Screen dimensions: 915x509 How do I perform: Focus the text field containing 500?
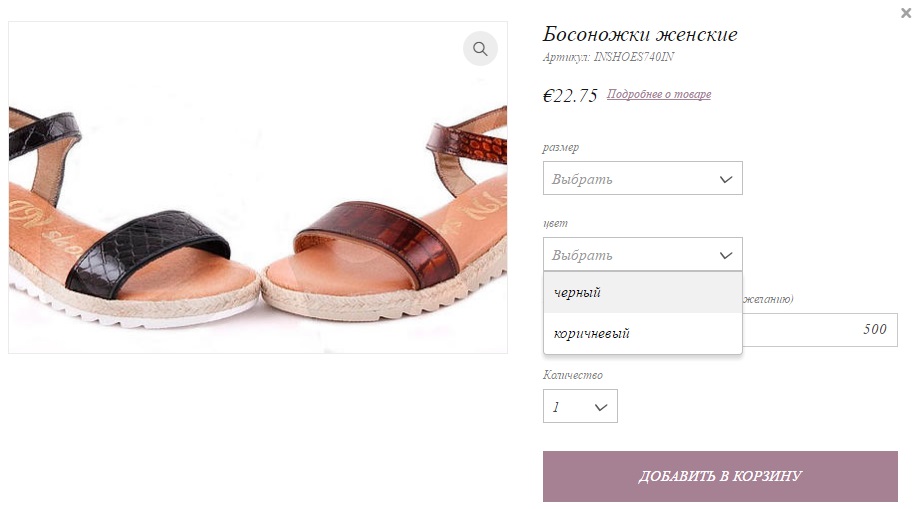[820, 330]
